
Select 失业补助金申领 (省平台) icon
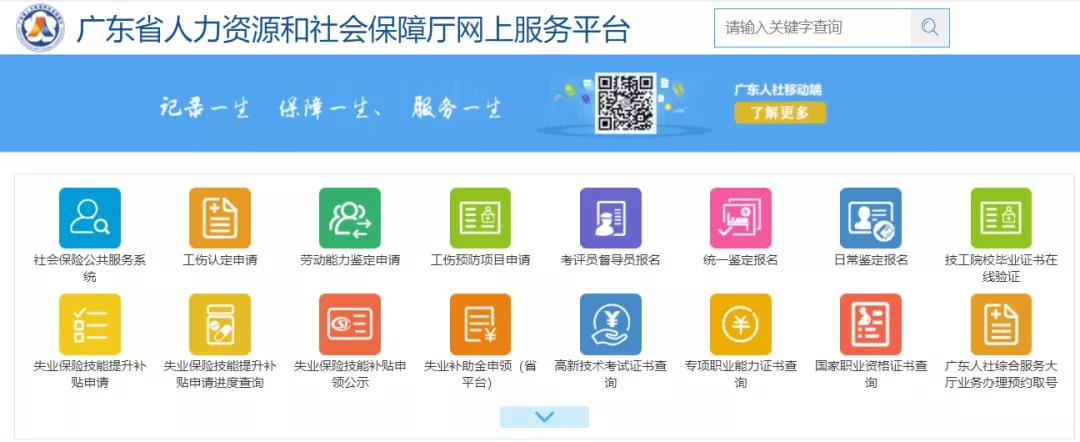[480, 324]
